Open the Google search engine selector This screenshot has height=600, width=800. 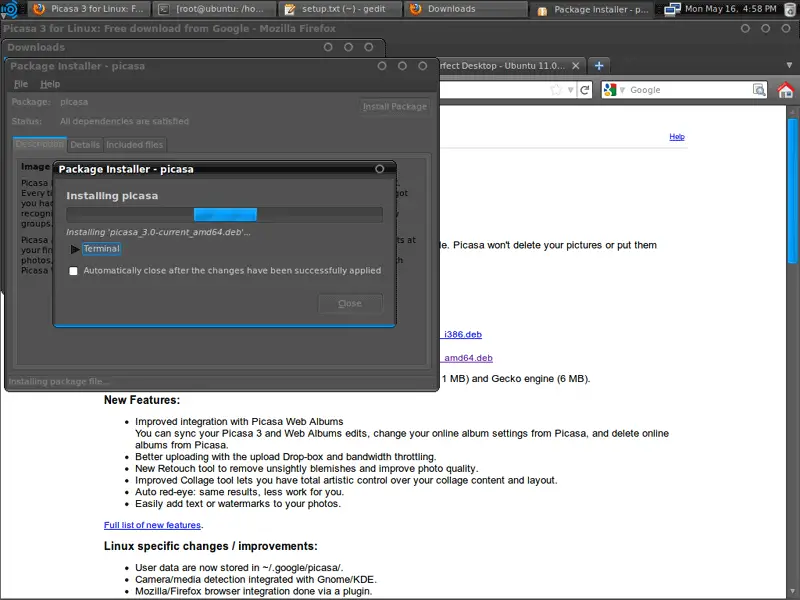pyautogui.click(x=614, y=90)
